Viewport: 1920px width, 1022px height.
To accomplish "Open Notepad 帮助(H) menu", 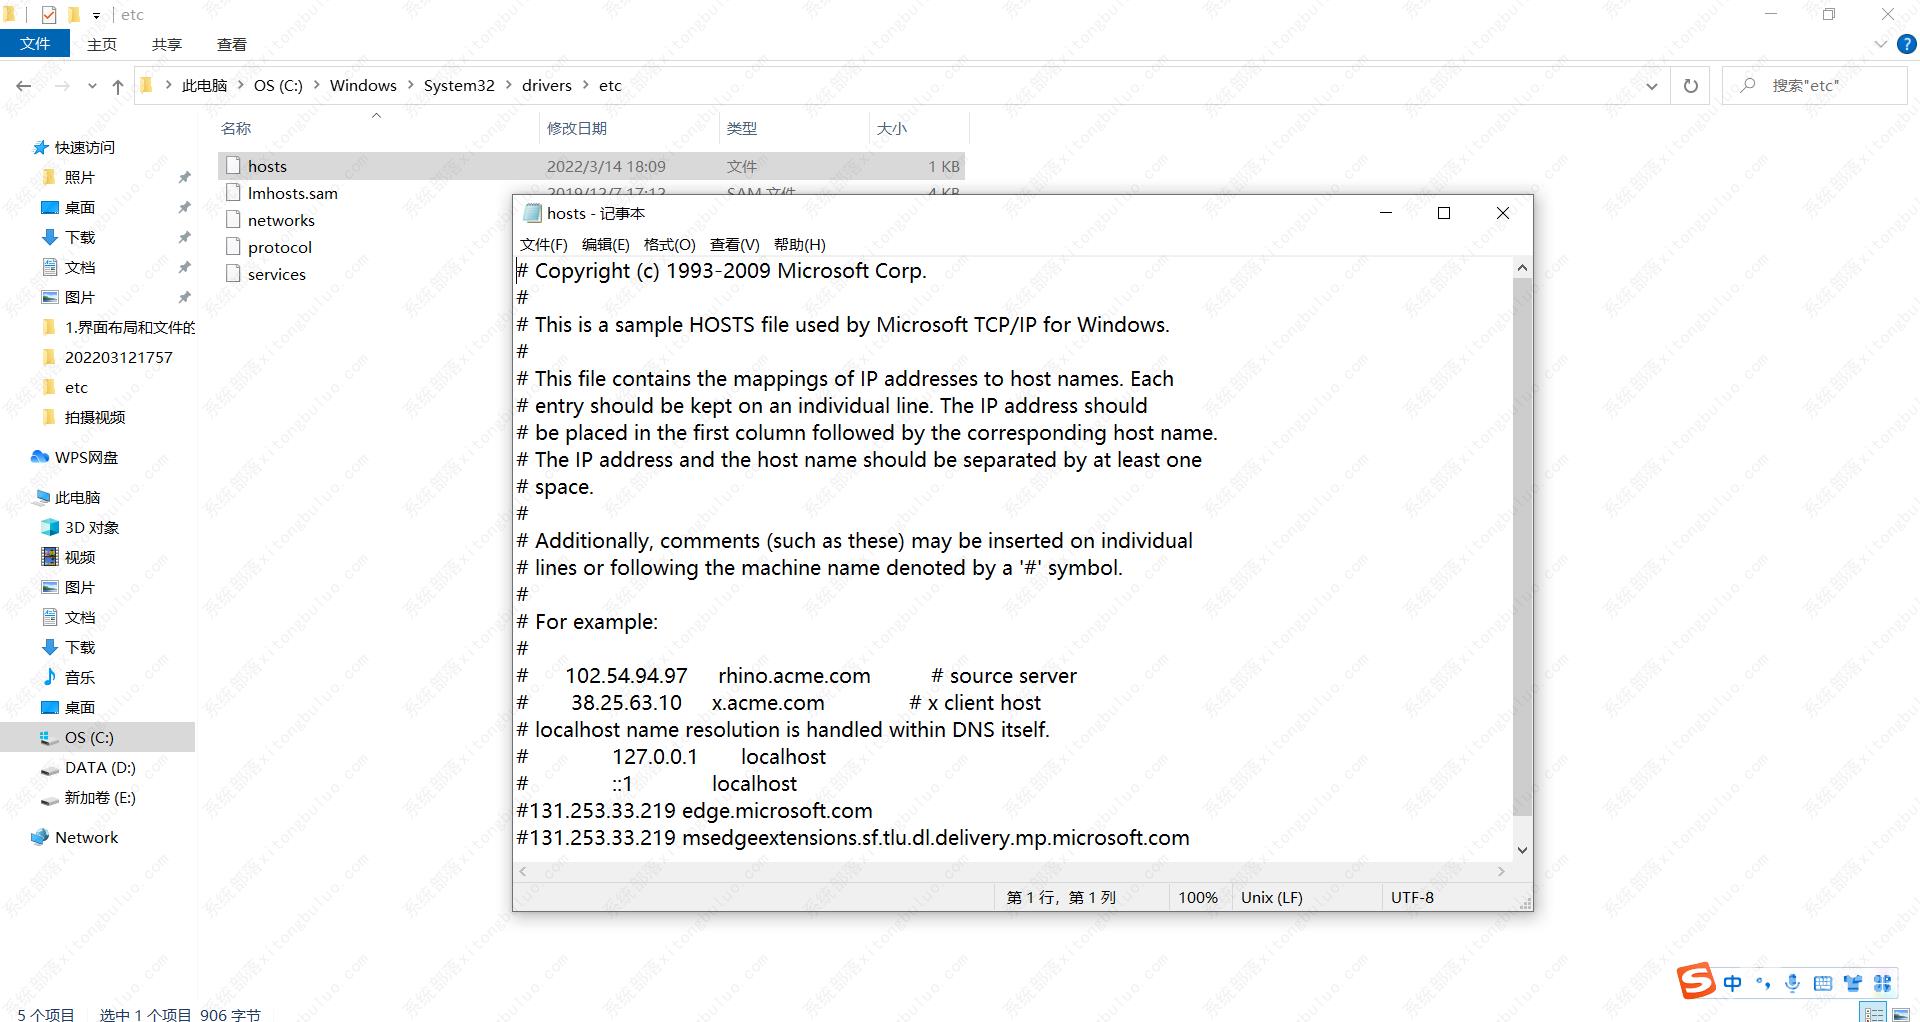I will tap(800, 244).
